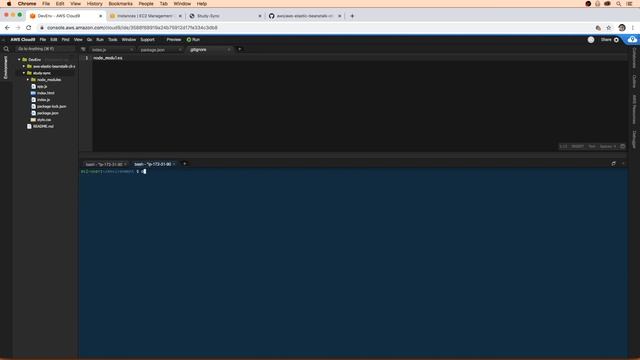The image size is (640, 360).
Task: Open index.js in the file tree
Action: click(43, 100)
